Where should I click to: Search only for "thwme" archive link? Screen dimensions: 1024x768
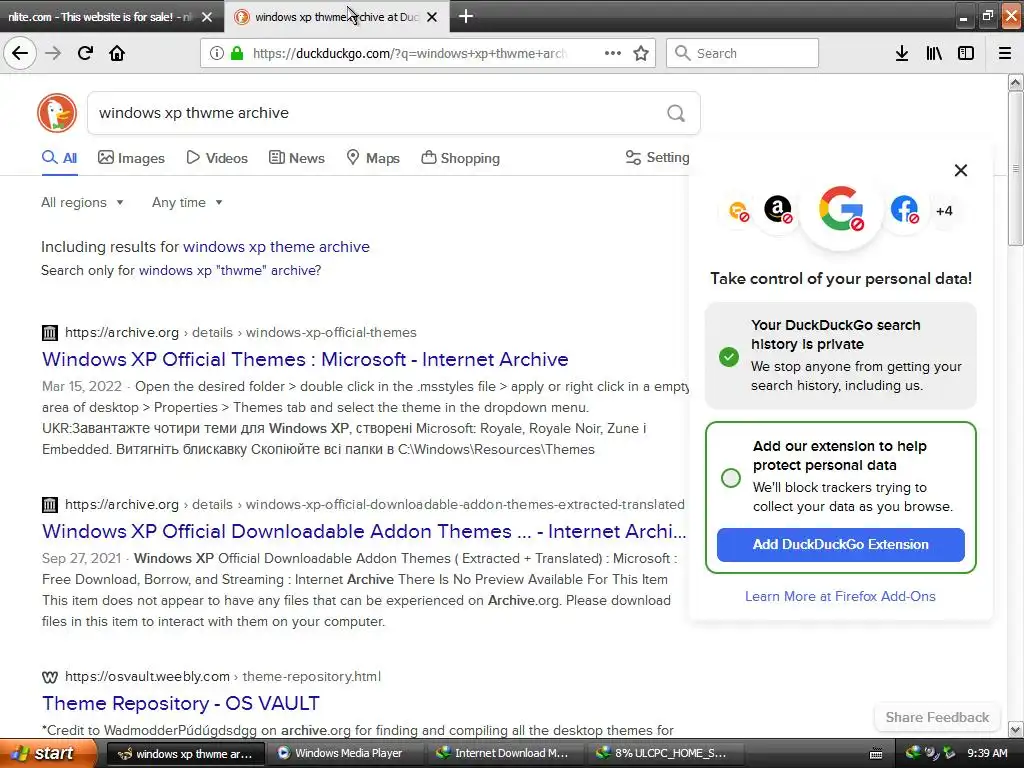tap(230, 270)
